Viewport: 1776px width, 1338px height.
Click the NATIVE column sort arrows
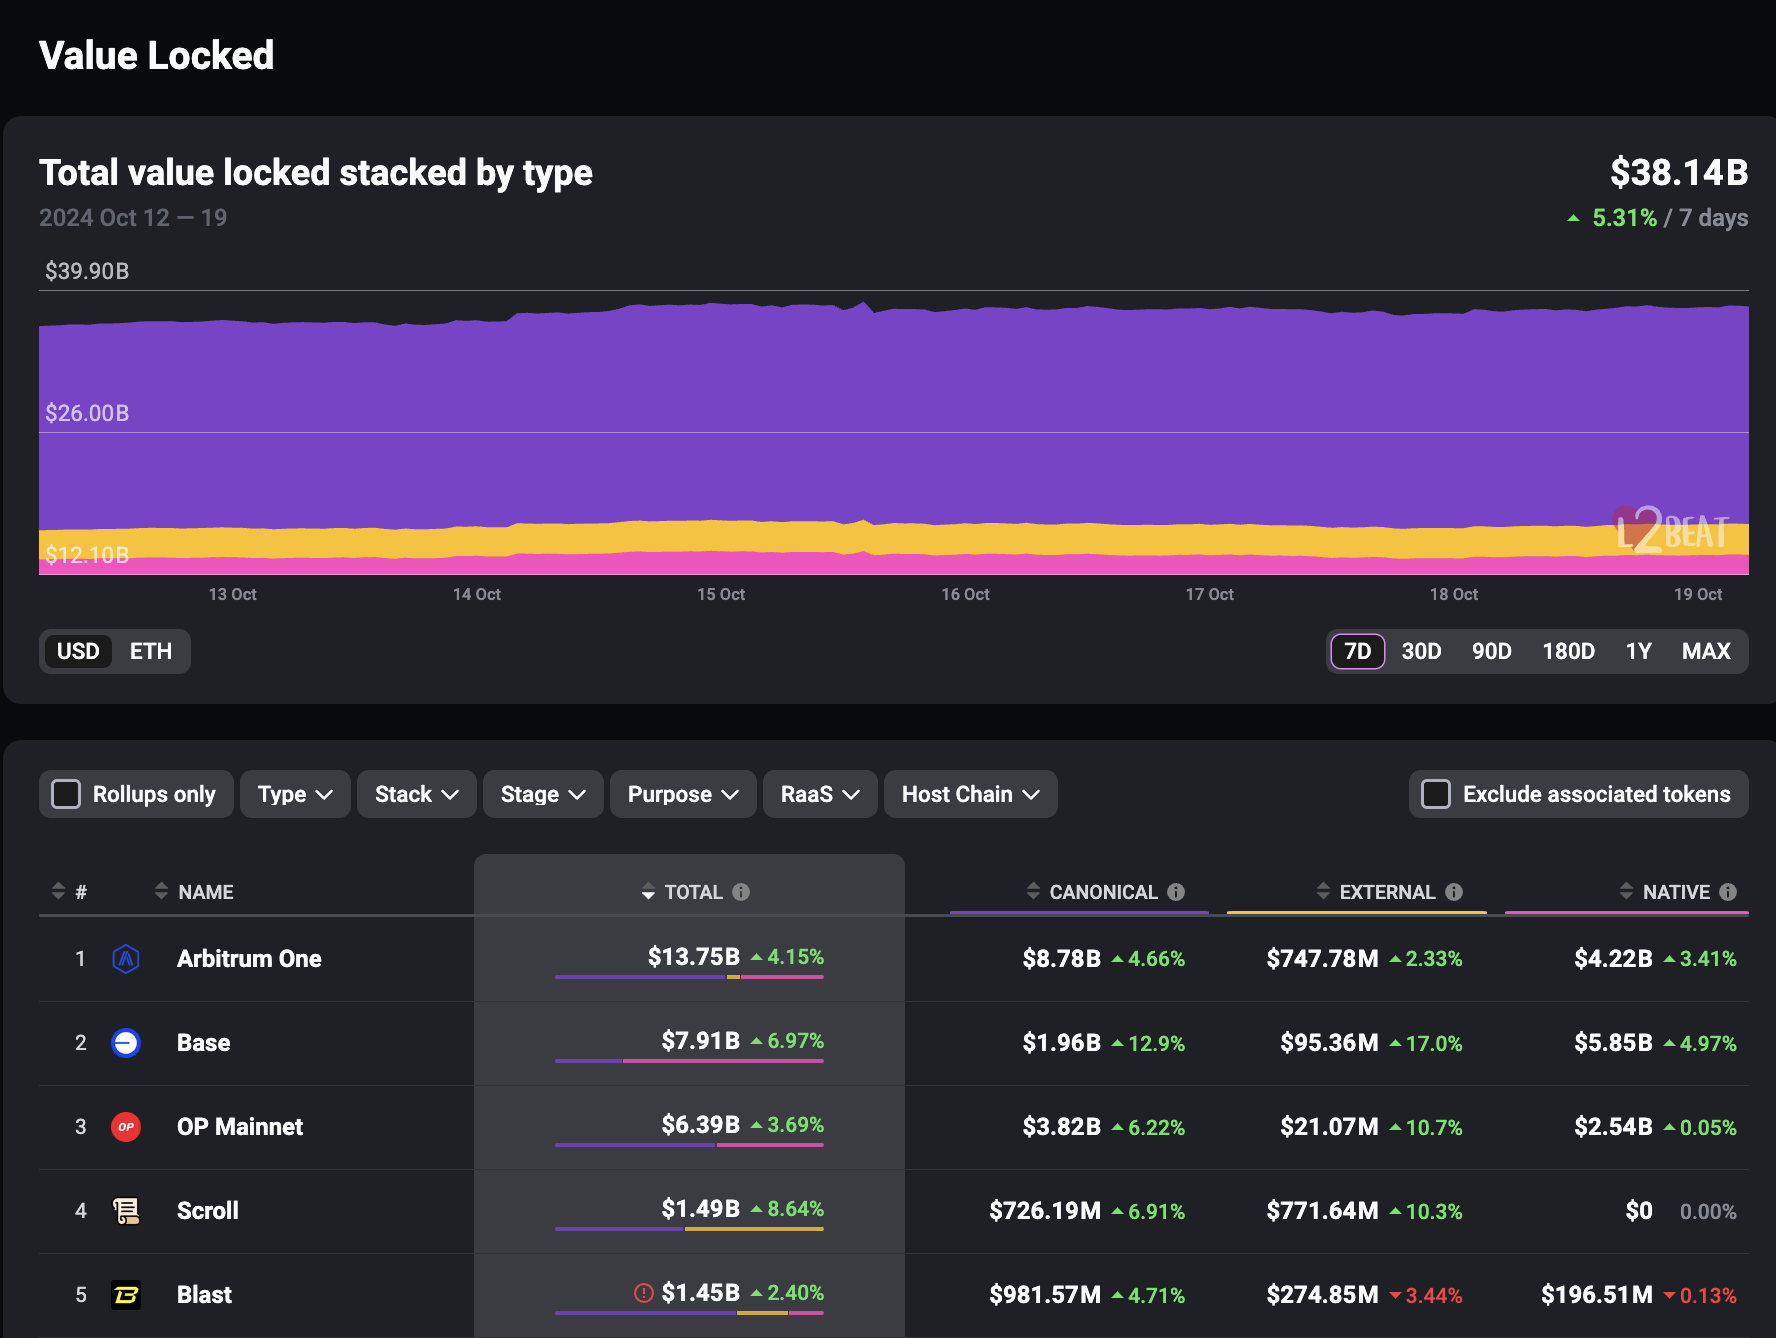click(1626, 891)
